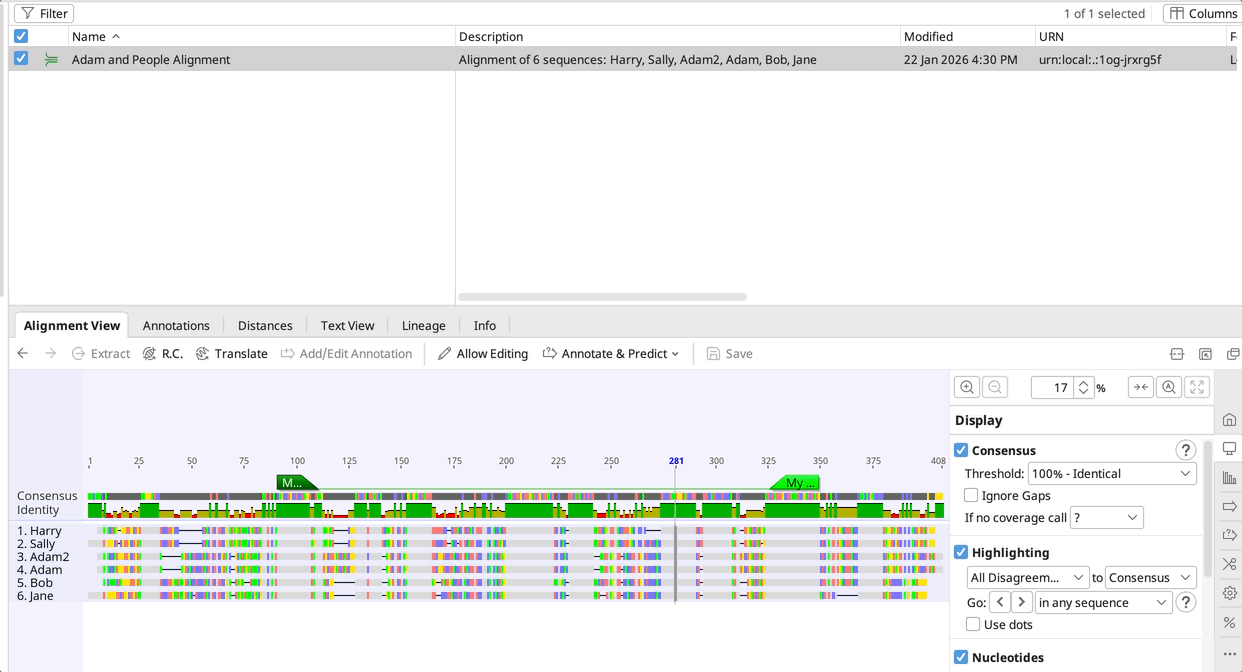Click the zoom in magnifier icon
Screen dimensions: 1242x672
click(x=967, y=388)
